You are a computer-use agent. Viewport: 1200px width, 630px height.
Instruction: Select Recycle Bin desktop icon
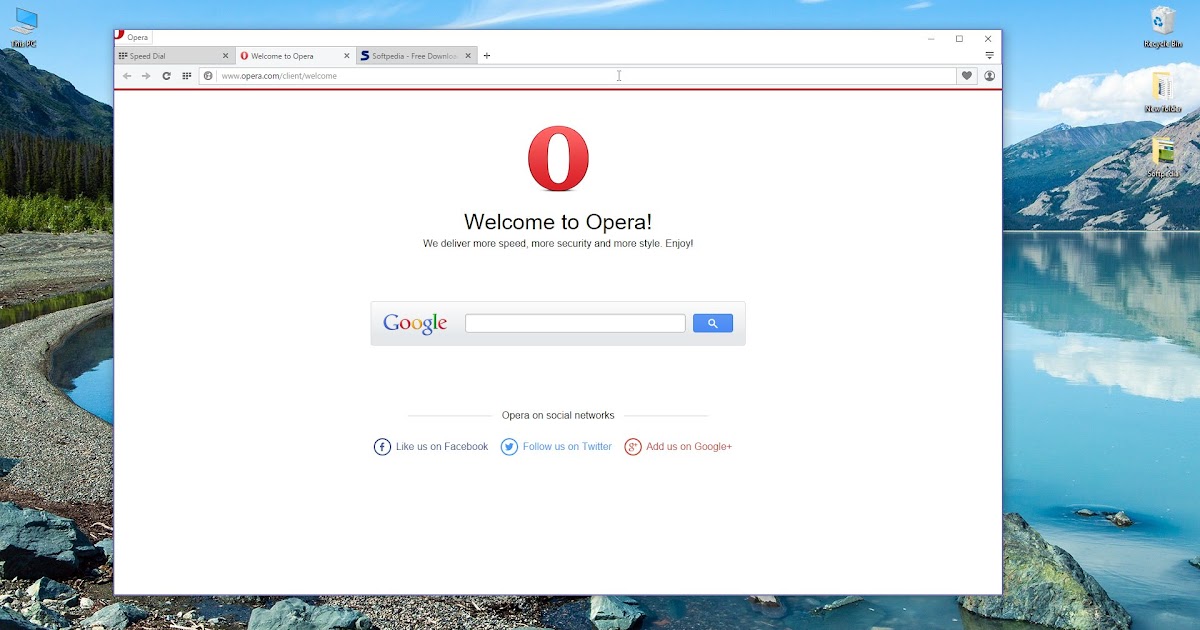click(1163, 27)
